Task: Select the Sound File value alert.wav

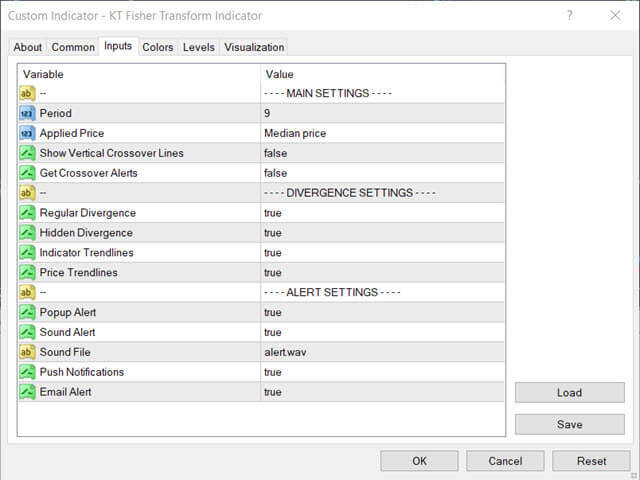Action: pyautogui.click(x=285, y=352)
